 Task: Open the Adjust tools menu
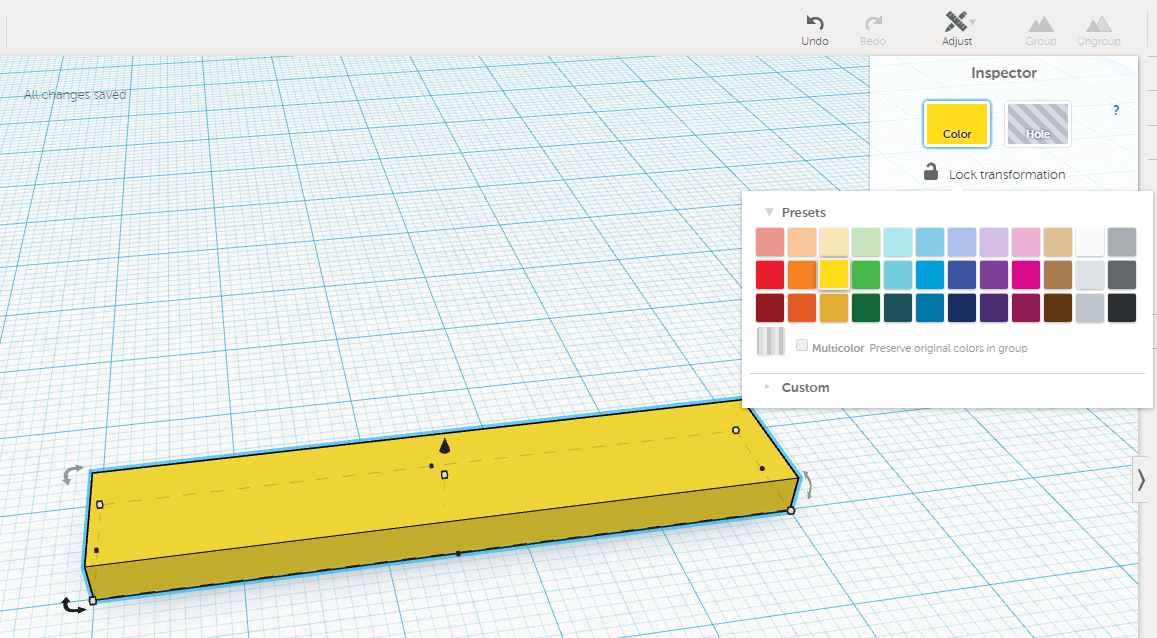click(x=957, y=30)
